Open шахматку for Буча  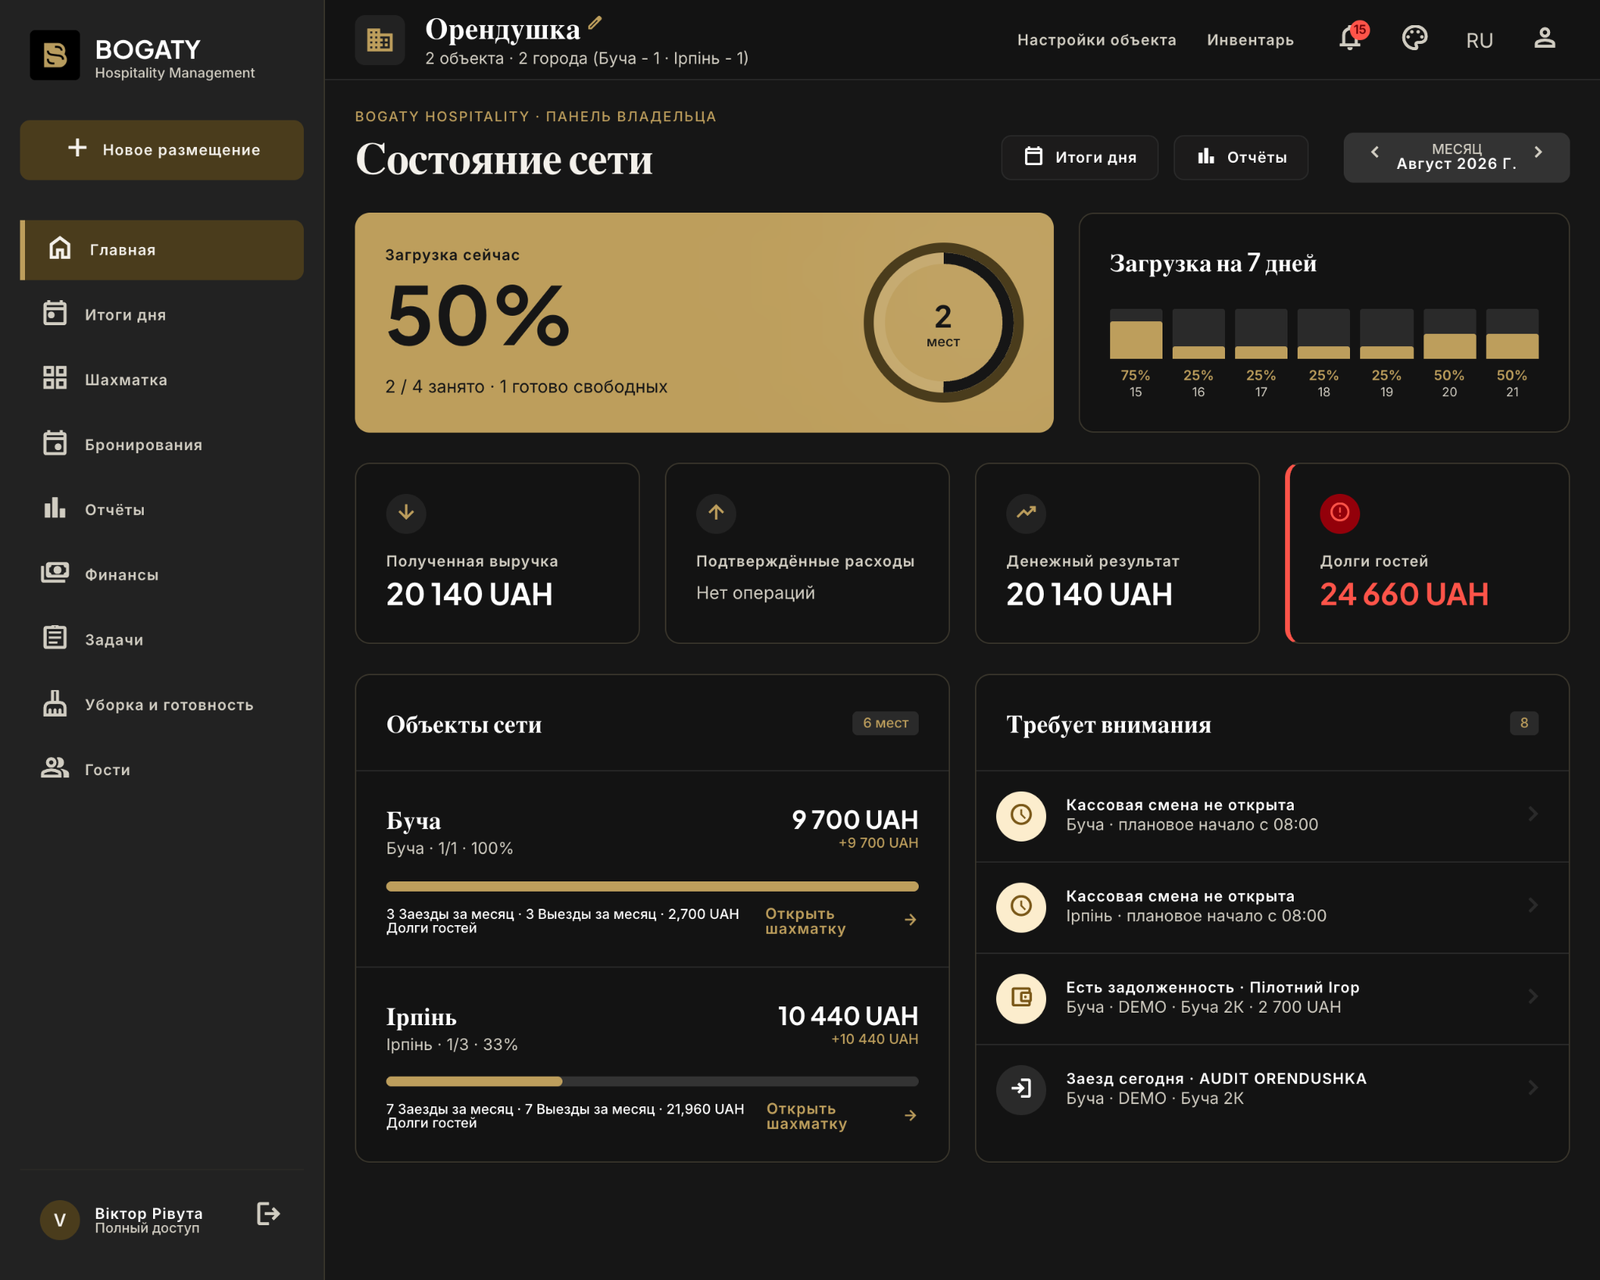[841, 921]
